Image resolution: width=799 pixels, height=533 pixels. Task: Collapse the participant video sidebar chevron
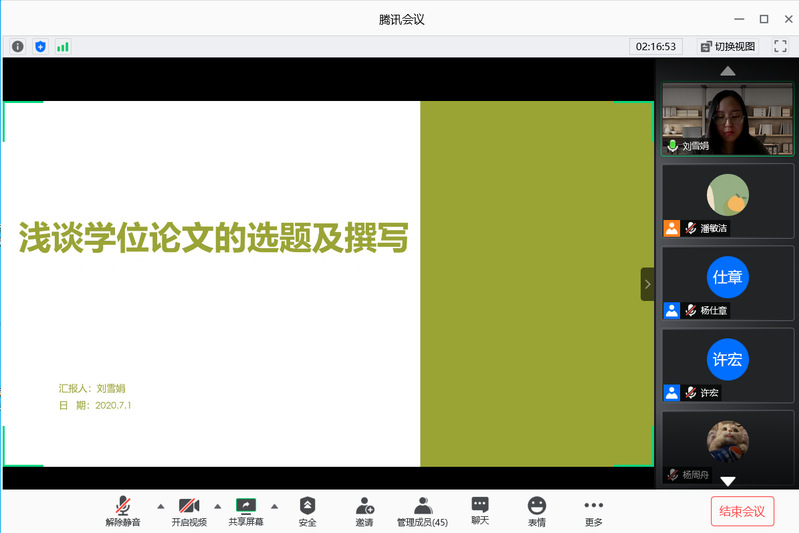(647, 284)
